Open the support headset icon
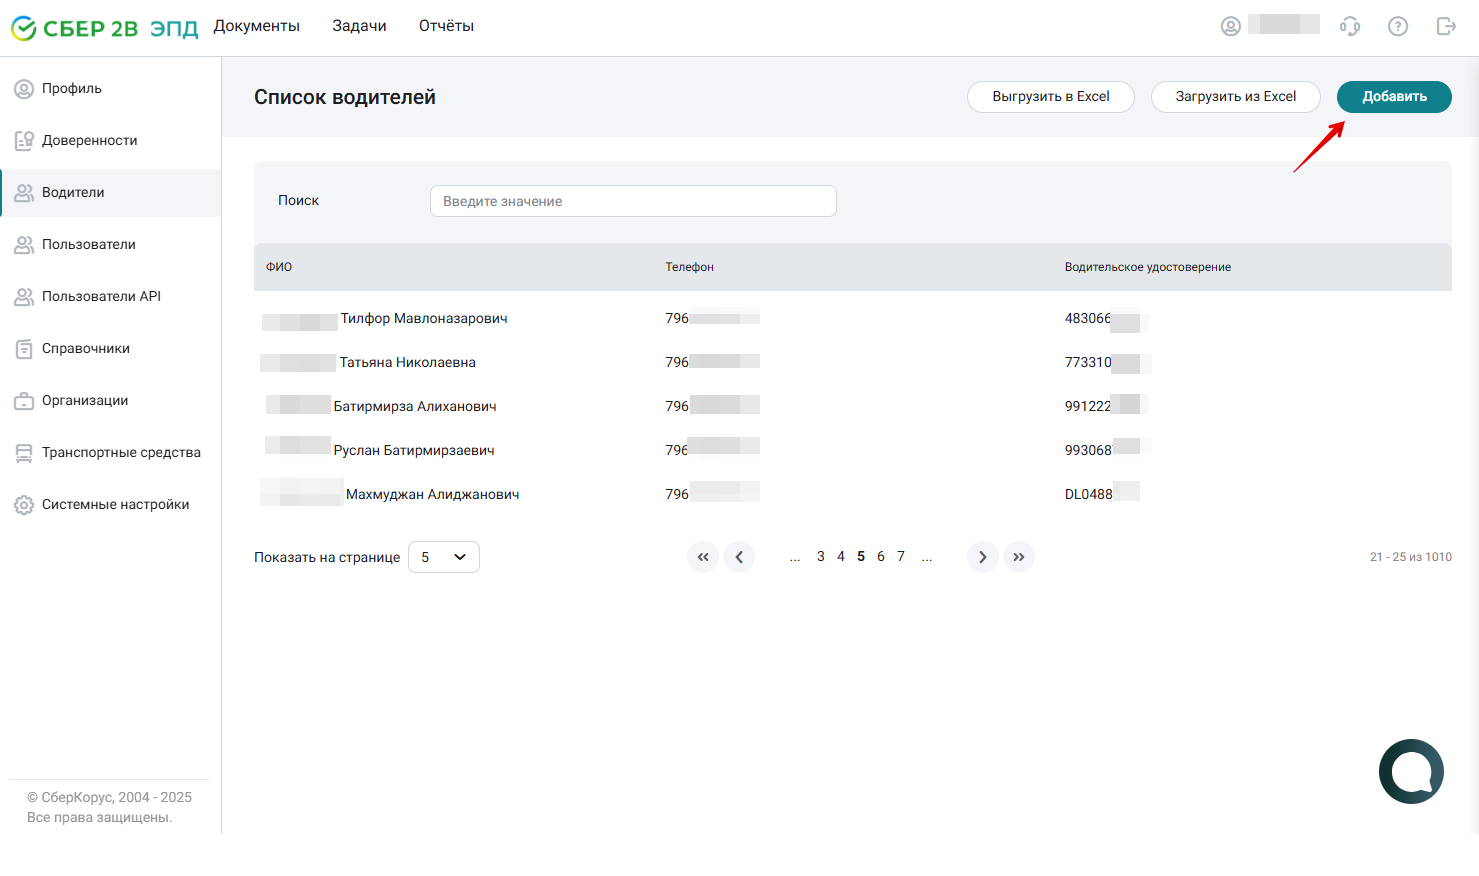 point(1350,26)
